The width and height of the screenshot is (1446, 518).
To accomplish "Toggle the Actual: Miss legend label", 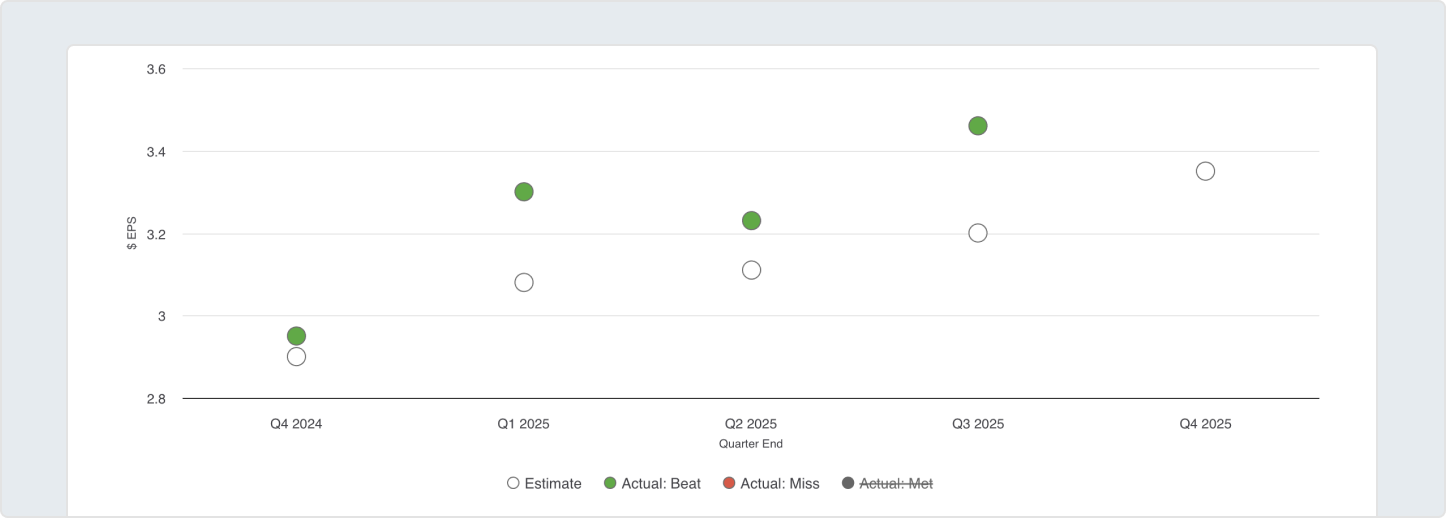I will tap(779, 484).
